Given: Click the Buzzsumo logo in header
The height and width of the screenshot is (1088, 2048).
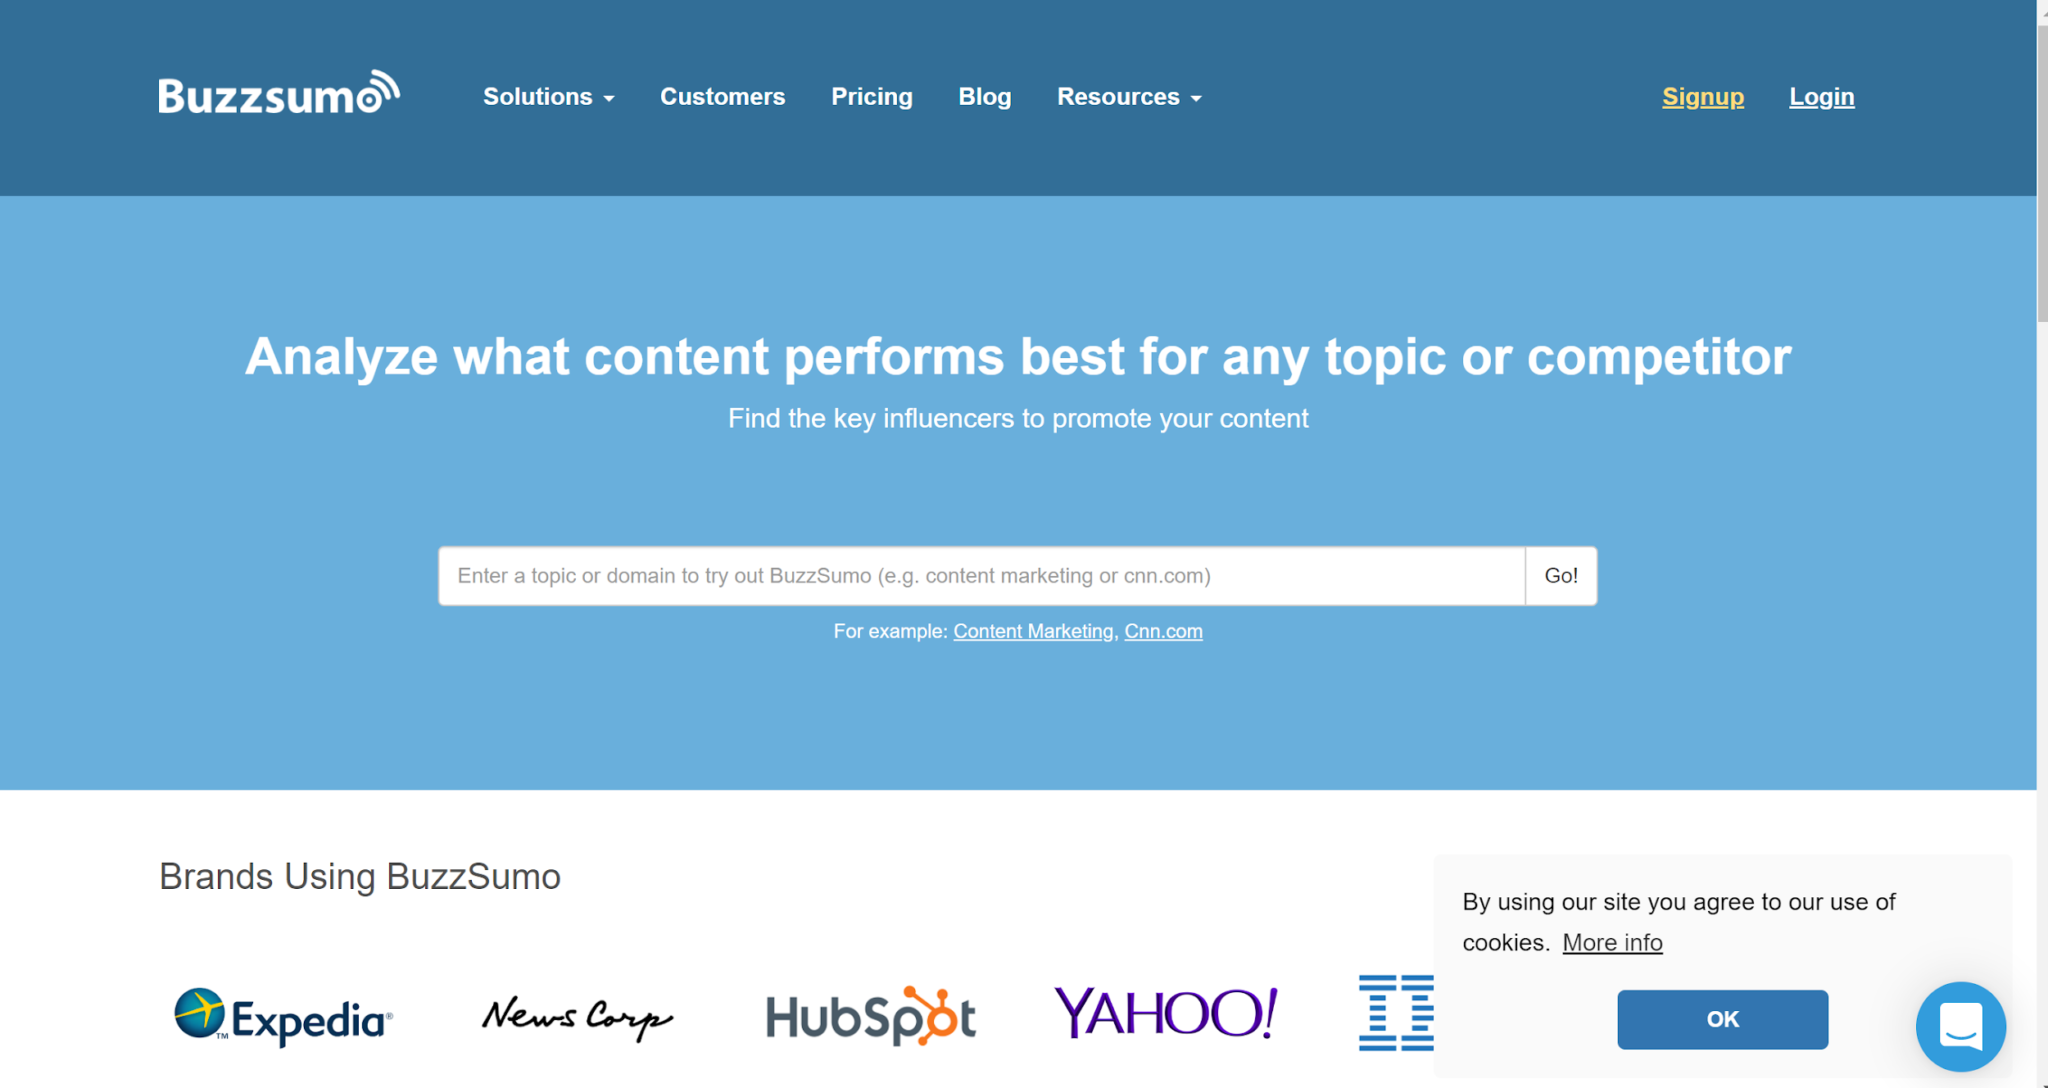Looking at the screenshot, I should (279, 93).
